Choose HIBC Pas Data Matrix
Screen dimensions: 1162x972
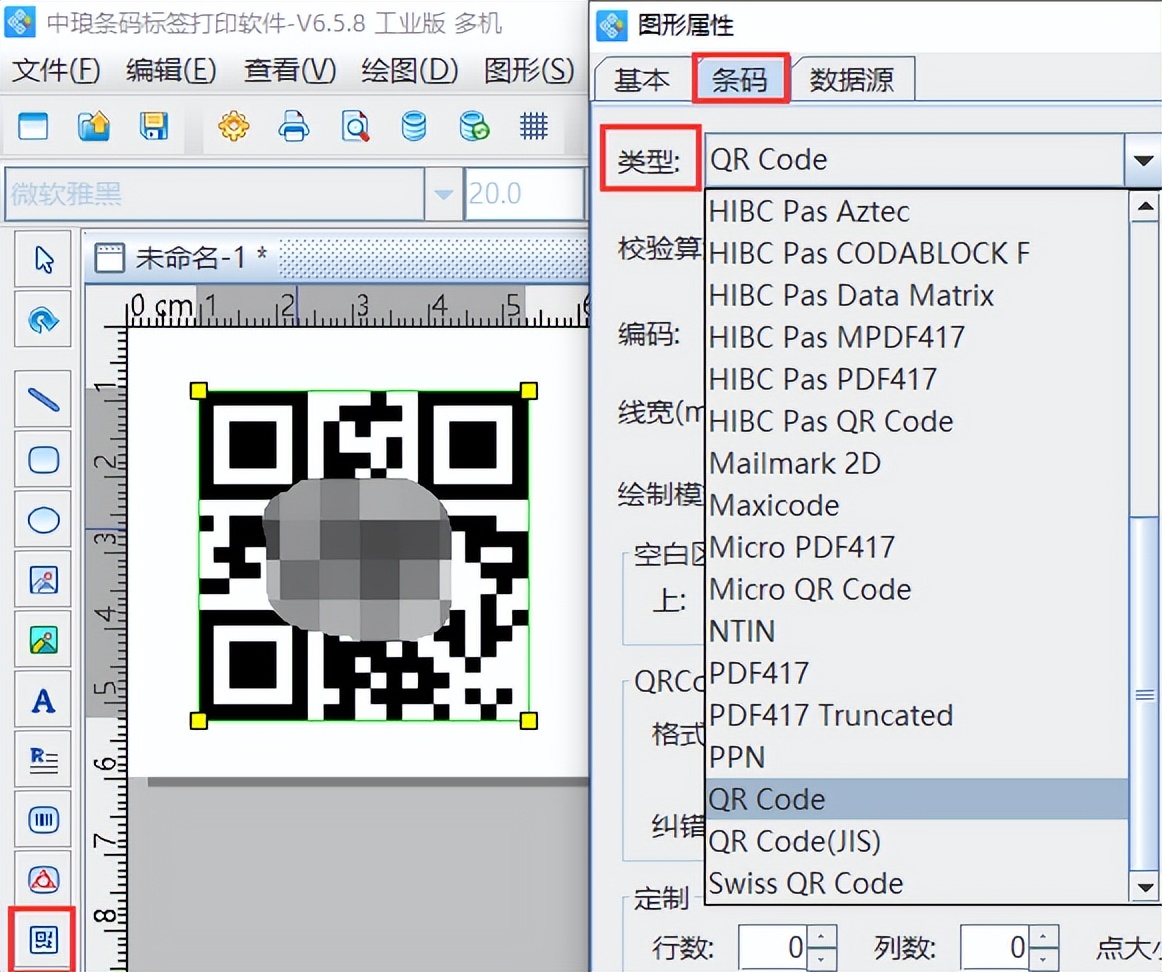coord(916,296)
